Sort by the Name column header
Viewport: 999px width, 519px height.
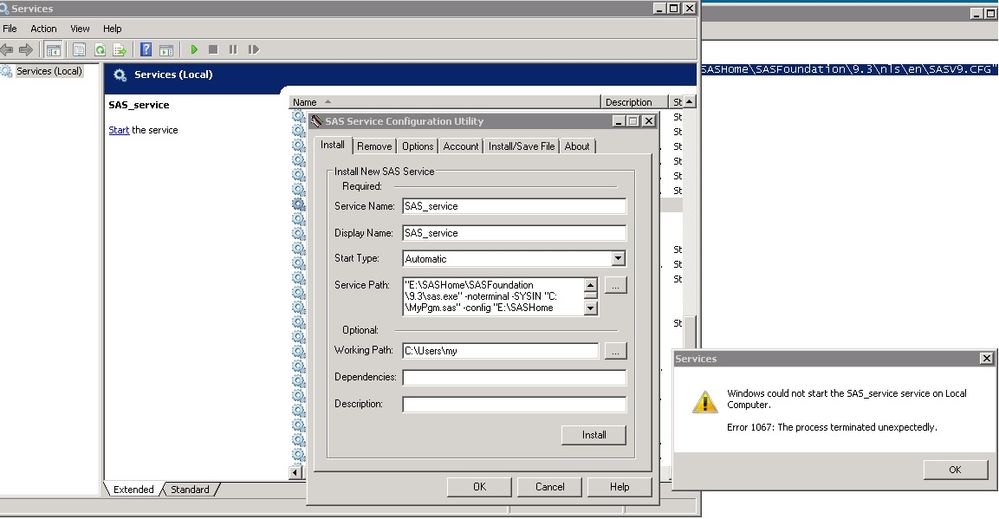445,102
